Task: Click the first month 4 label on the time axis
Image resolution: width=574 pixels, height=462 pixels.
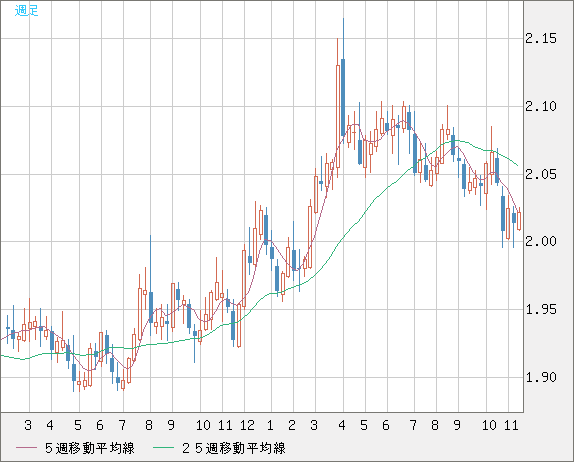Action: tap(50, 425)
